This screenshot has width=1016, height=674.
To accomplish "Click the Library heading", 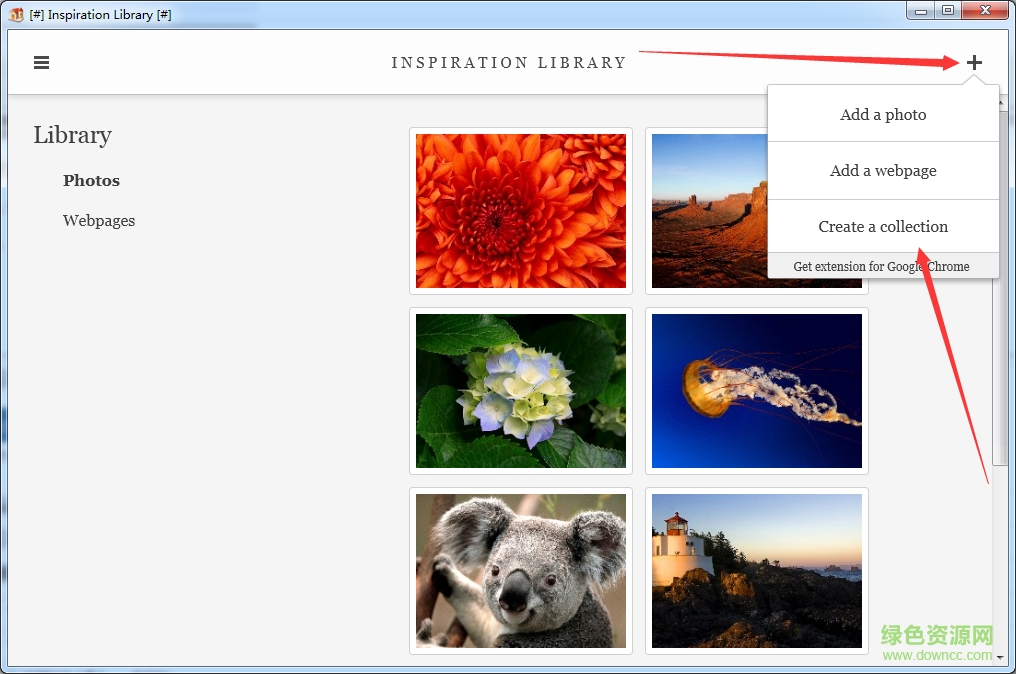I will 72,135.
